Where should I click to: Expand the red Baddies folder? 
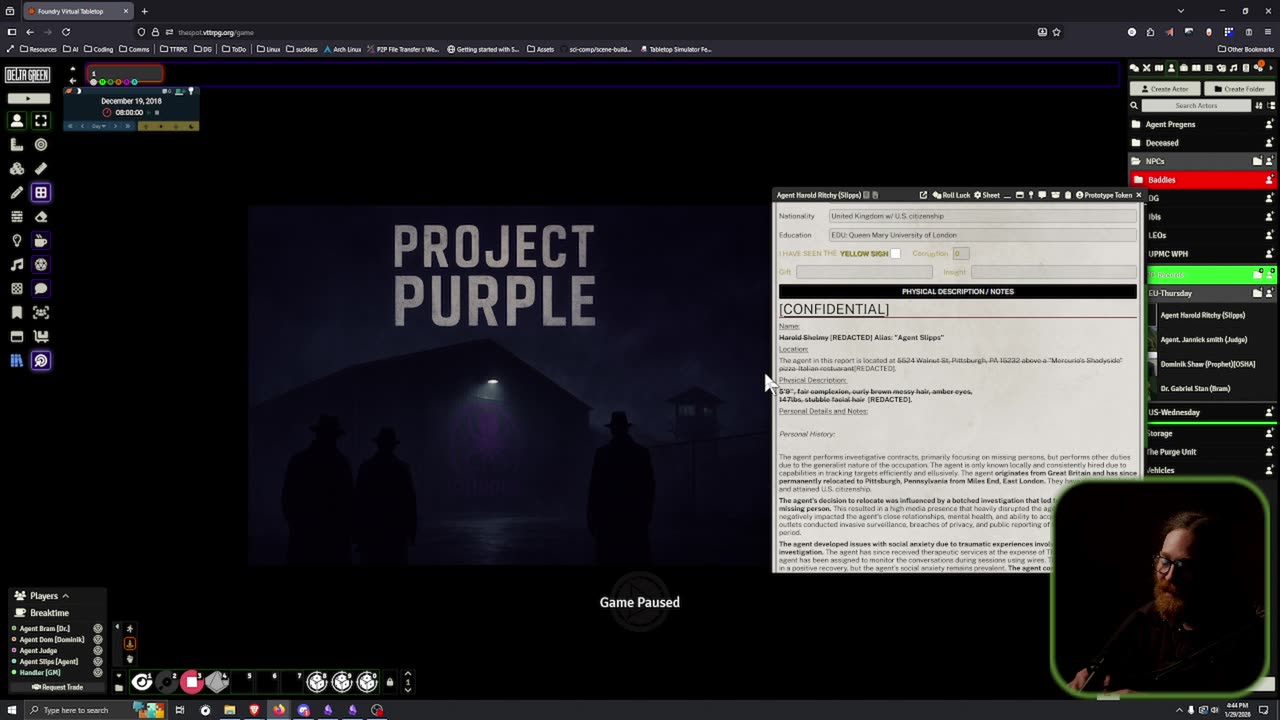[x=1203, y=180]
